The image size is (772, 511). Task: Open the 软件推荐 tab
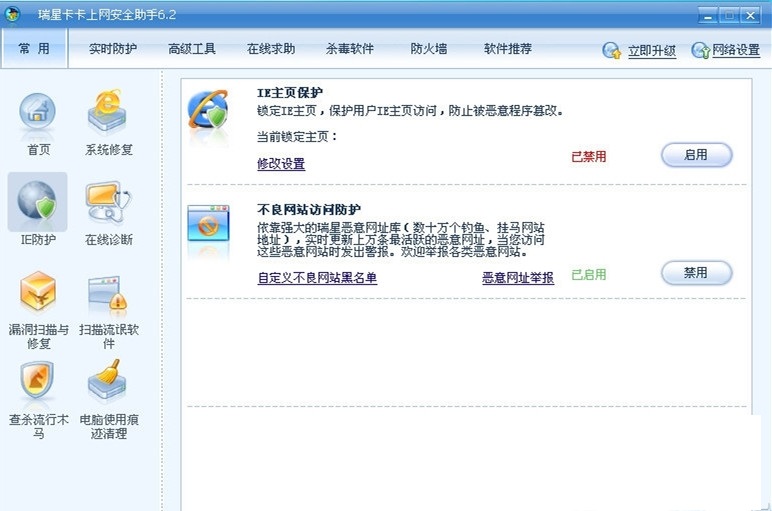coord(508,49)
